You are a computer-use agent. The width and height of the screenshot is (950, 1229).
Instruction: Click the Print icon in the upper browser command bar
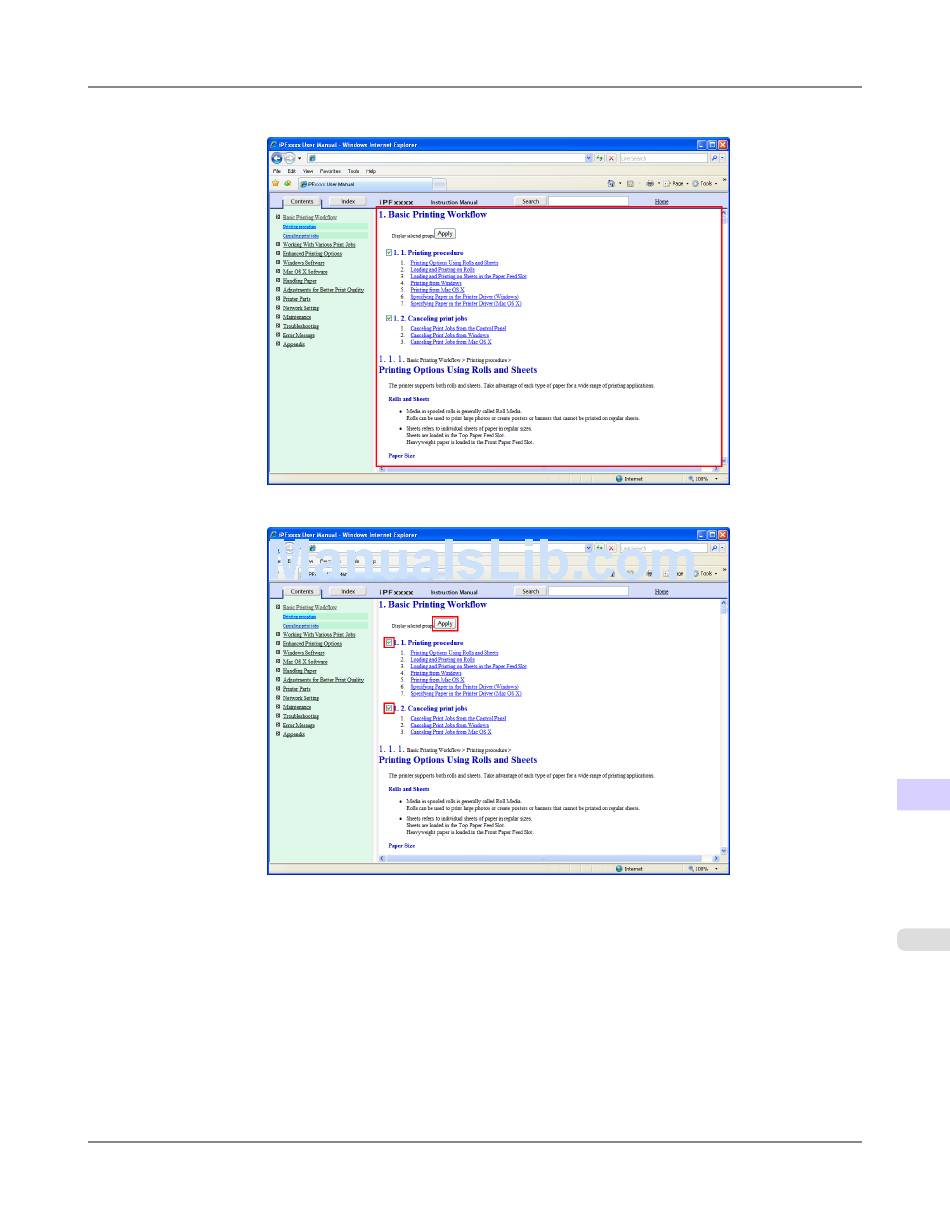coord(649,183)
